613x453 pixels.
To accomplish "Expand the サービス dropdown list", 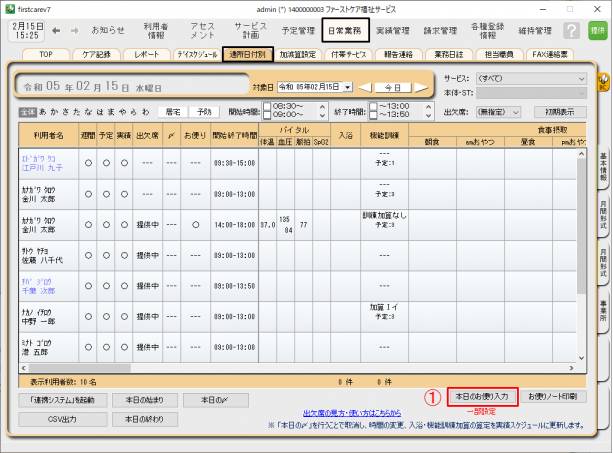I will (580, 78).
